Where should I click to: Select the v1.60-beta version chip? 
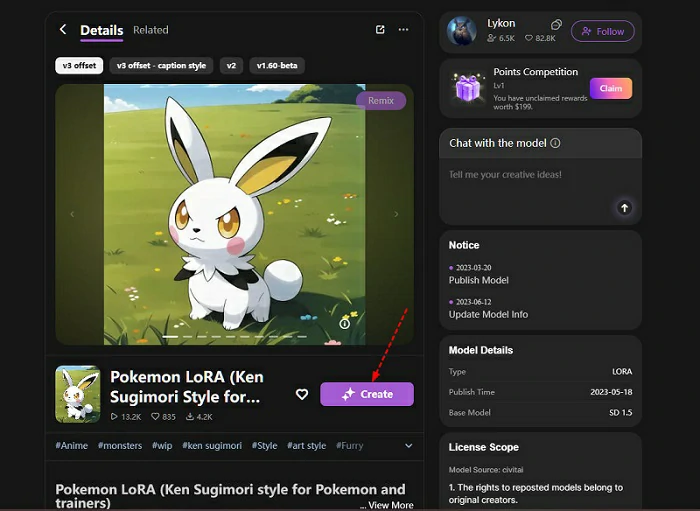[x=276, y=66]
